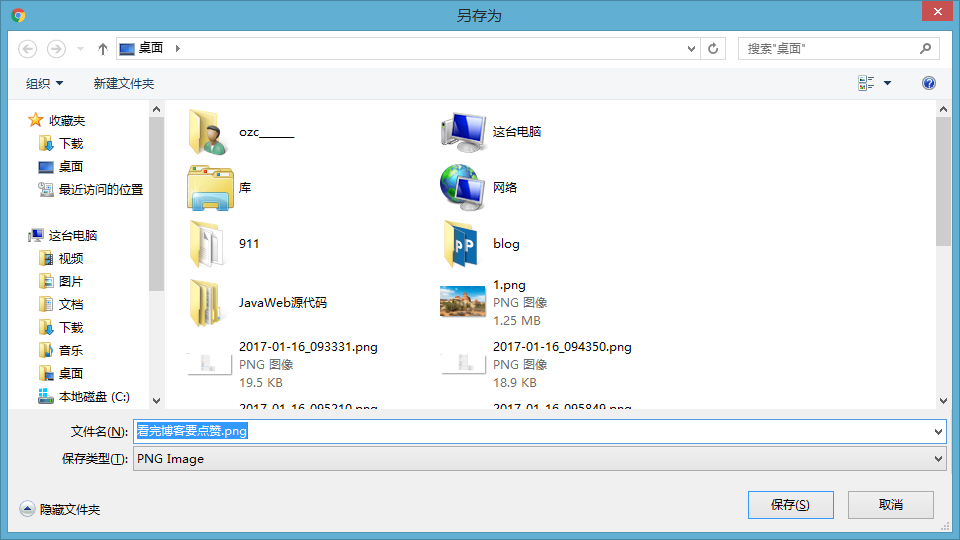This screenshot has width=960, height=540.
Task: Open 文档 folder in sidebar
Action: click(x=61, y=304)
